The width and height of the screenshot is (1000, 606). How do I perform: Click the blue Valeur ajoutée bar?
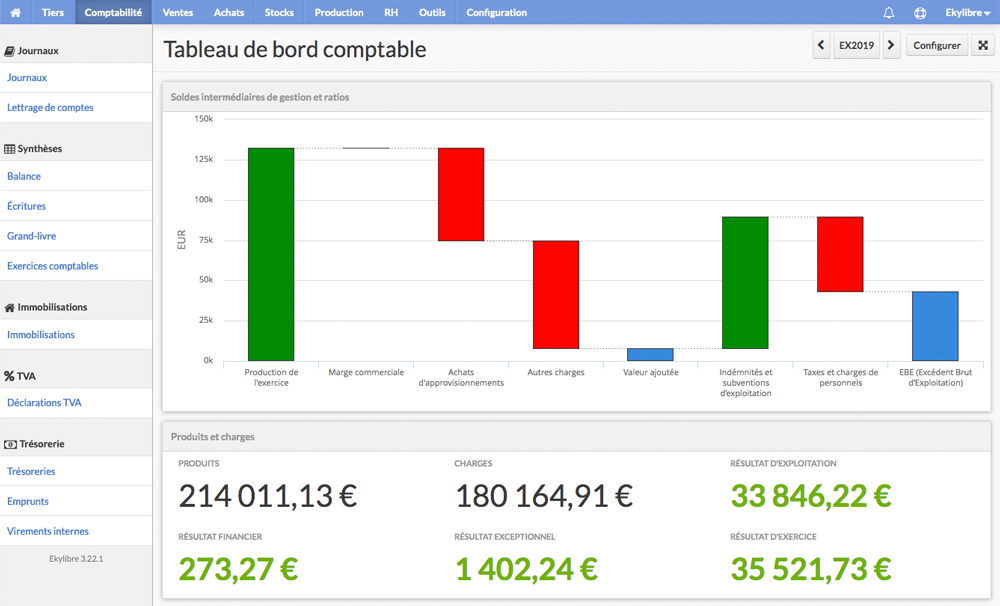coord(650,354)
